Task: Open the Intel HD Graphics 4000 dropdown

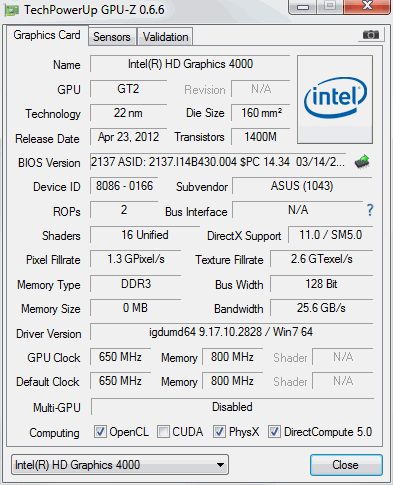Action: (120, 465)
